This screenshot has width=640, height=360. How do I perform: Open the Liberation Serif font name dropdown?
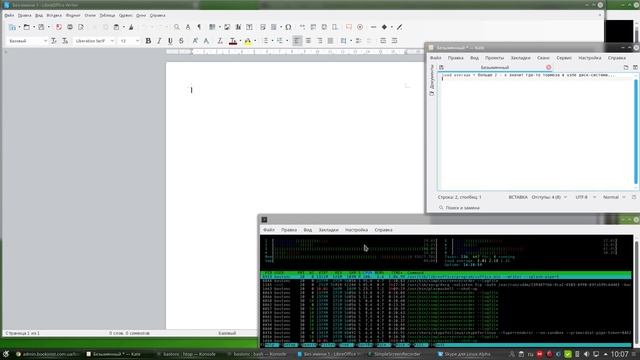(x=112, y=41)
